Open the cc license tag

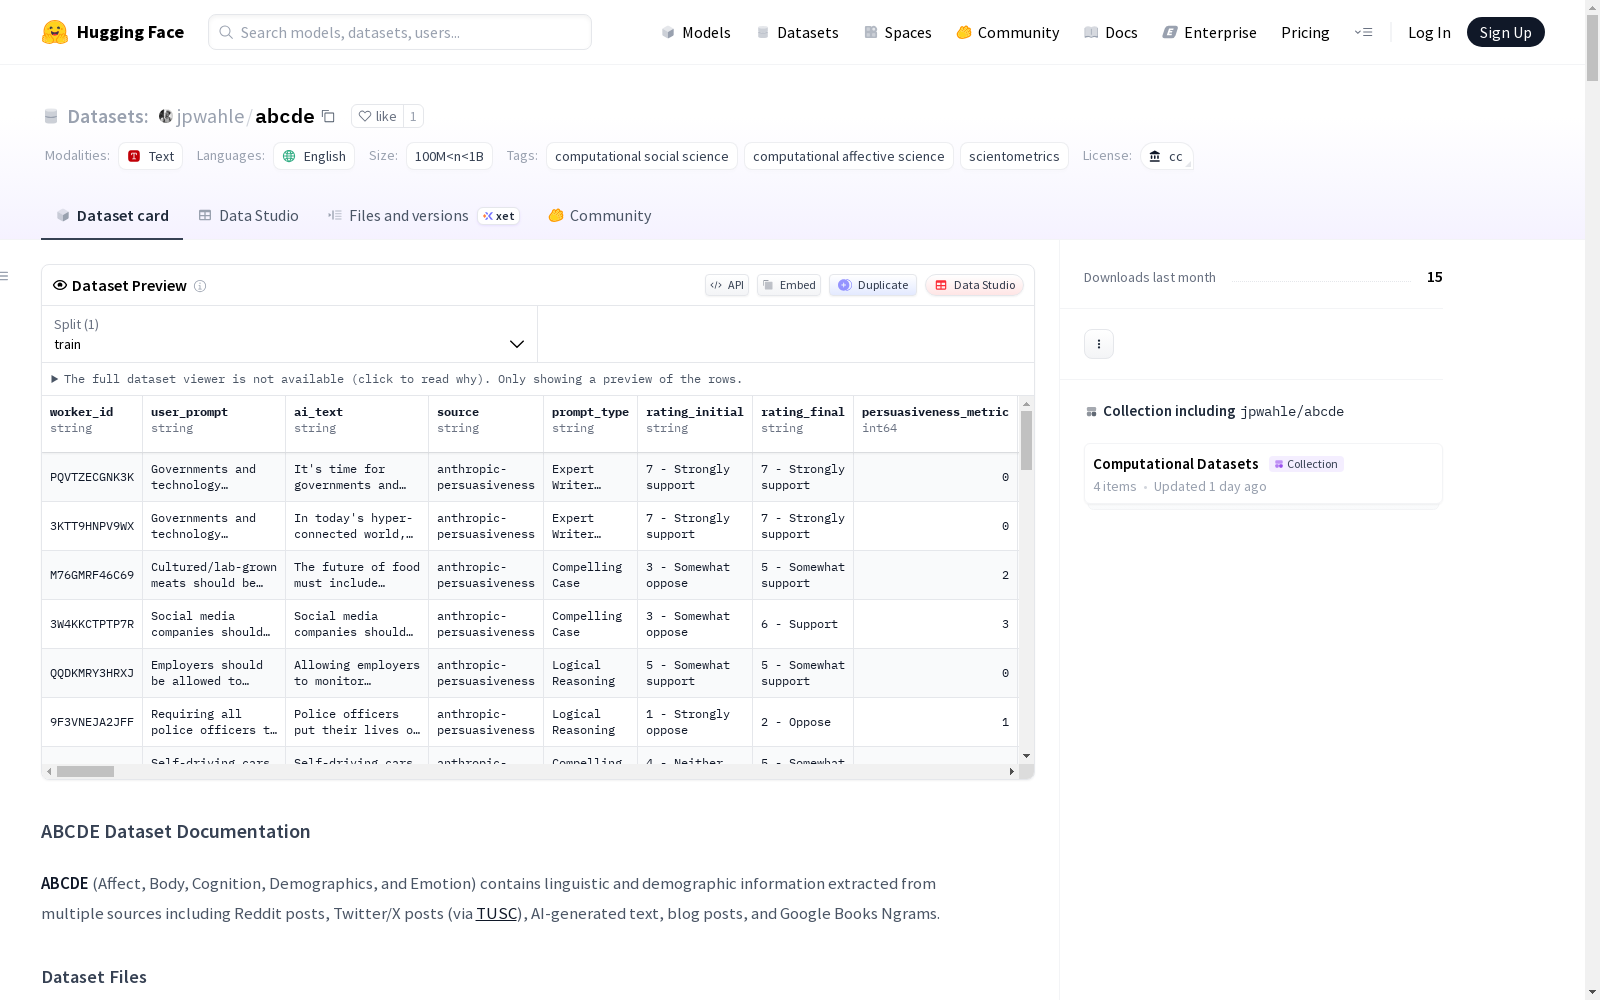click(1167, 156)
